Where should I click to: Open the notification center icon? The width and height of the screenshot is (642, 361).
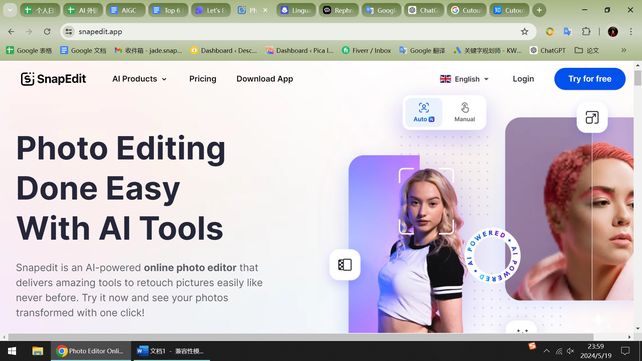(625, 351)
